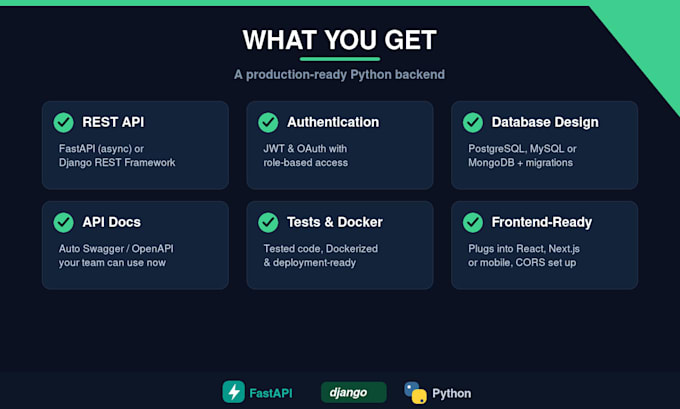Click the subtitle 'A production-ready Python backend'
The image size is (680, 409).
(x=340, y=75)
